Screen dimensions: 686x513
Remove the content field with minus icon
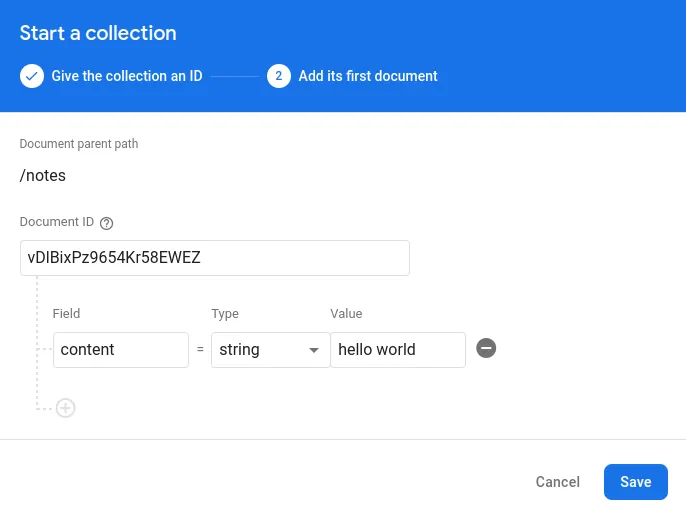pos(486,349)
